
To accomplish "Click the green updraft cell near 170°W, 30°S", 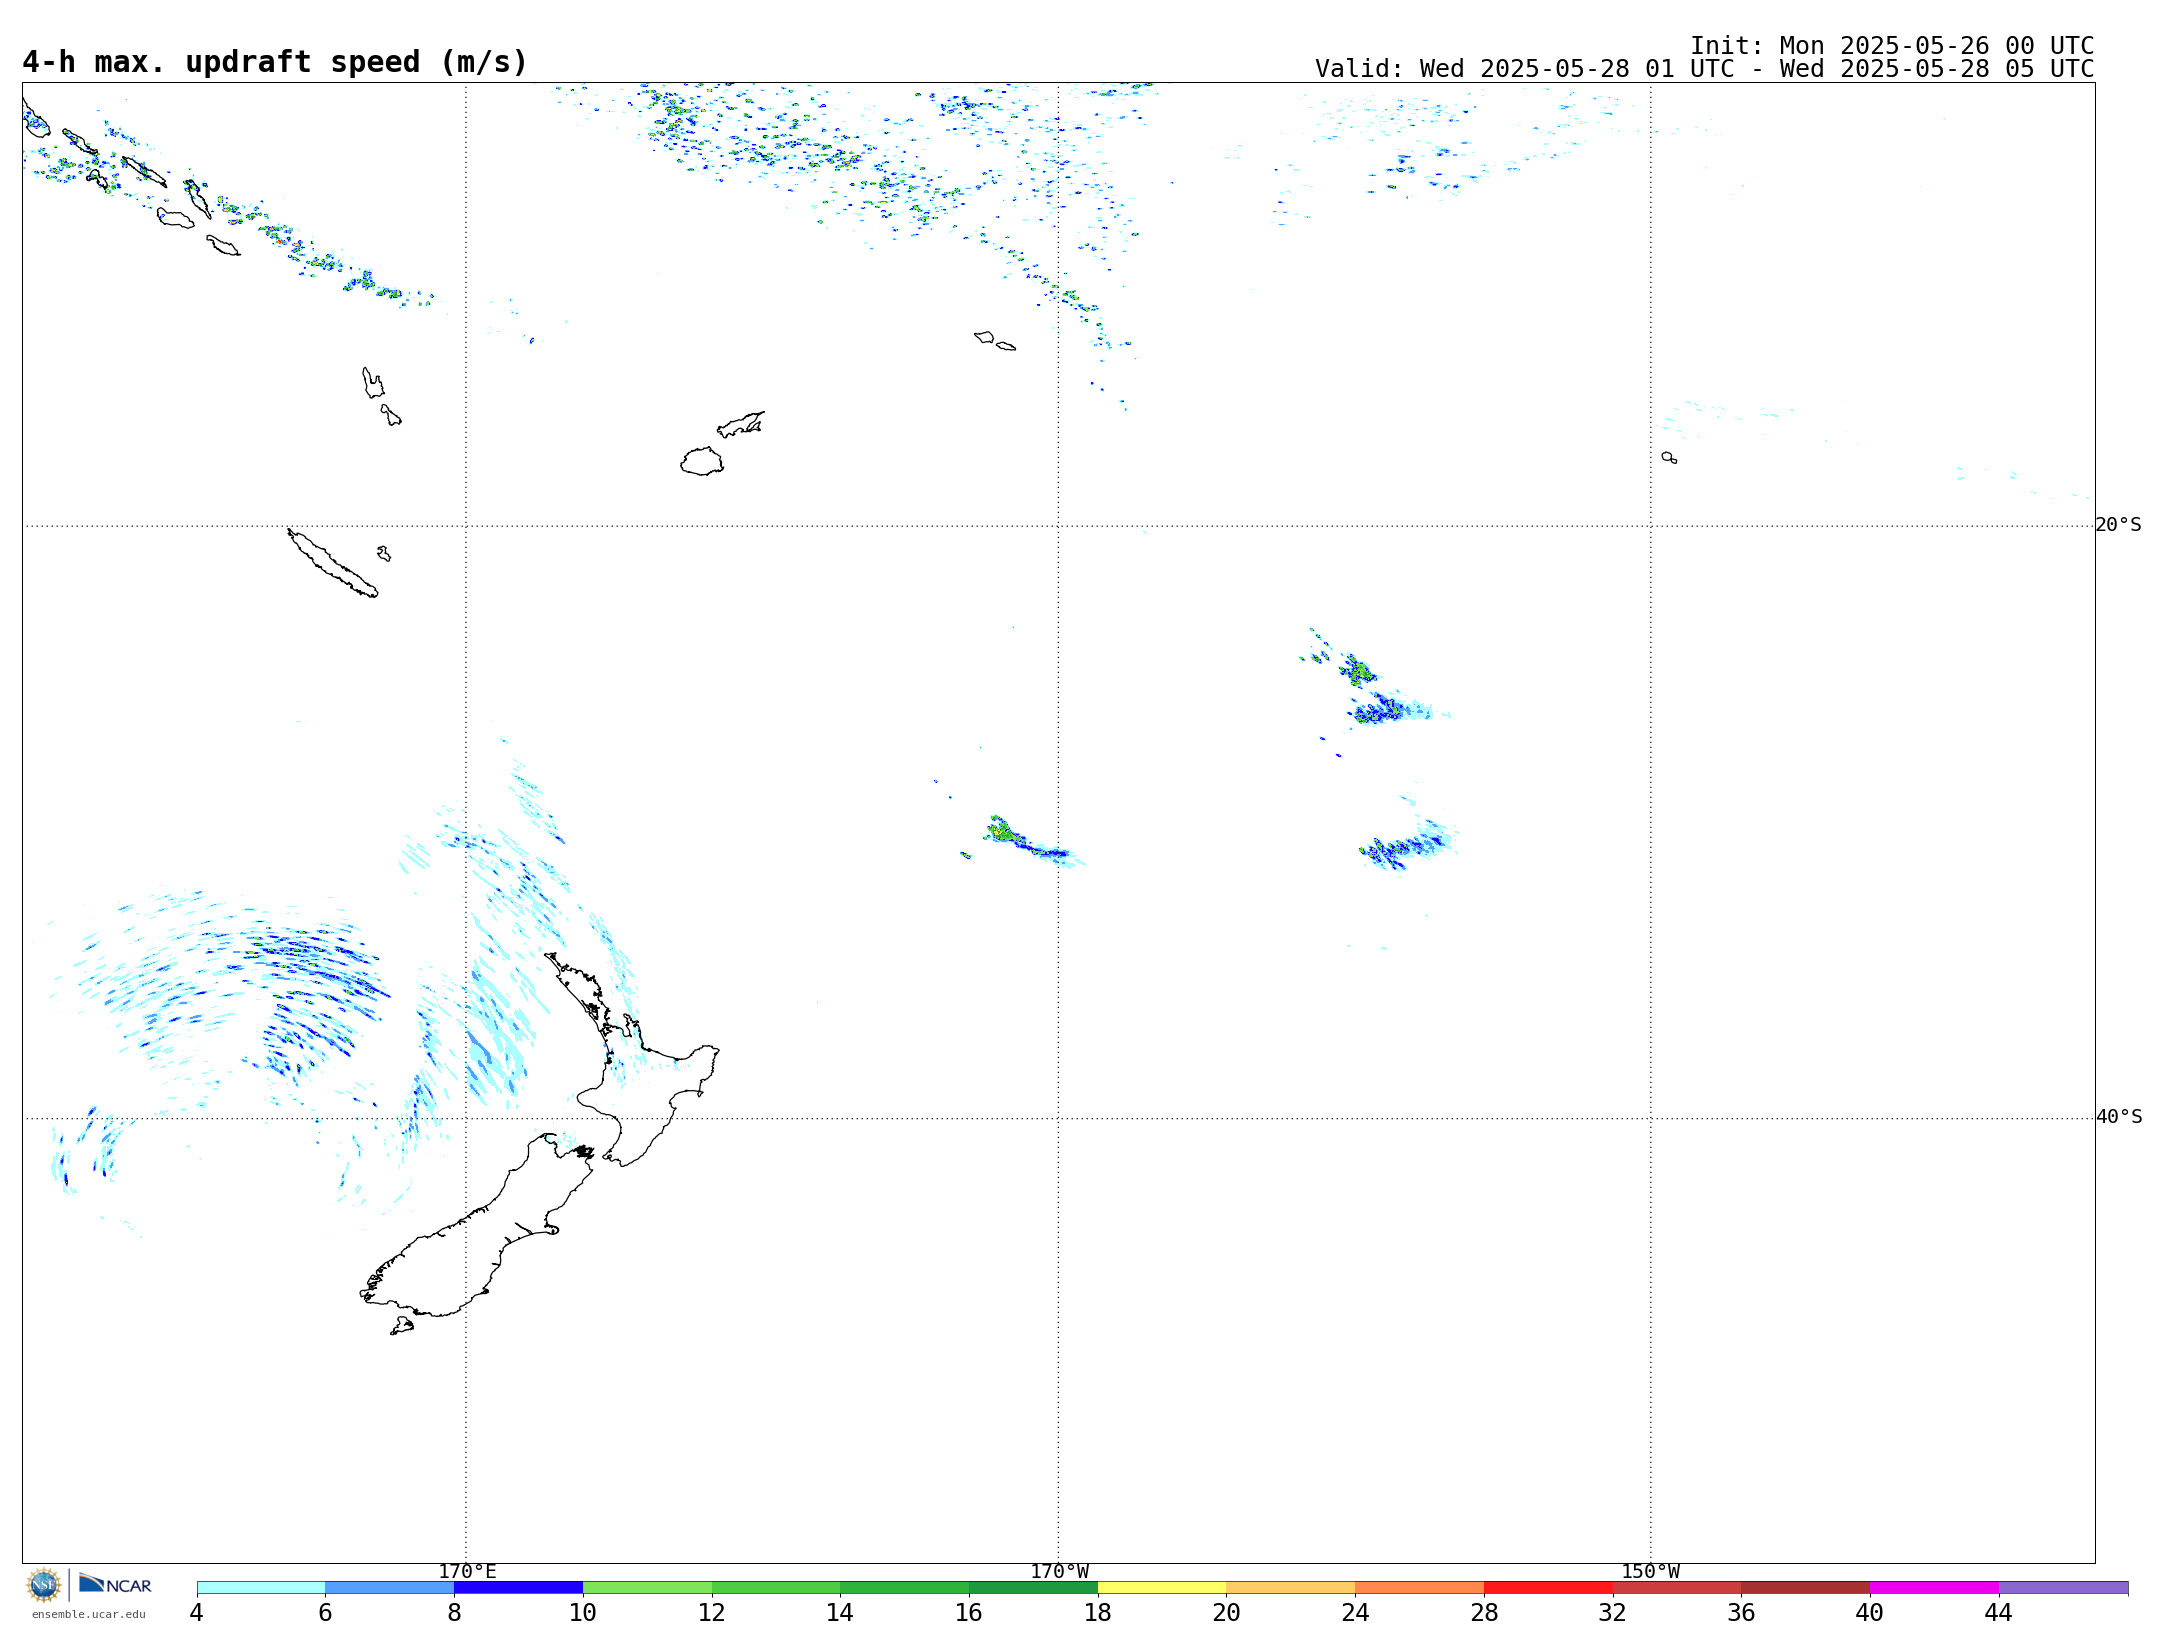I will click(1003, 831).
